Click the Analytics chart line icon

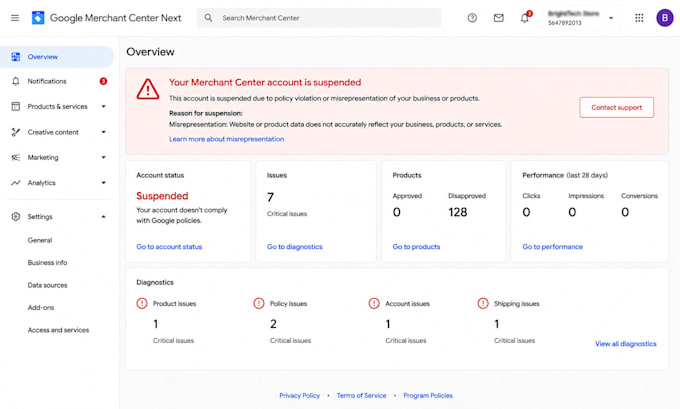pos(16,183)
